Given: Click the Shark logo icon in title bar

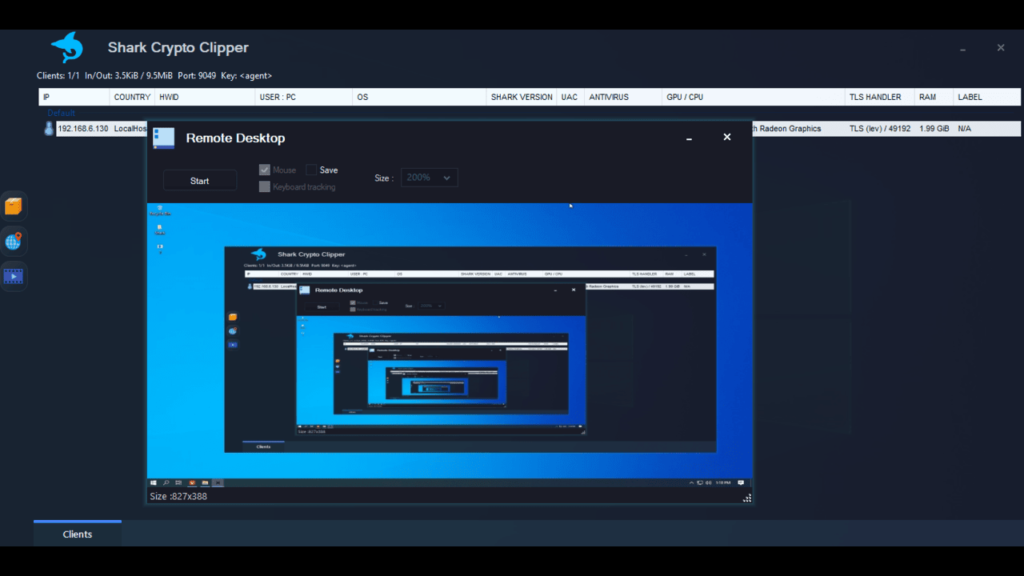Looking at the screenshot, I should tap(67, 47).
